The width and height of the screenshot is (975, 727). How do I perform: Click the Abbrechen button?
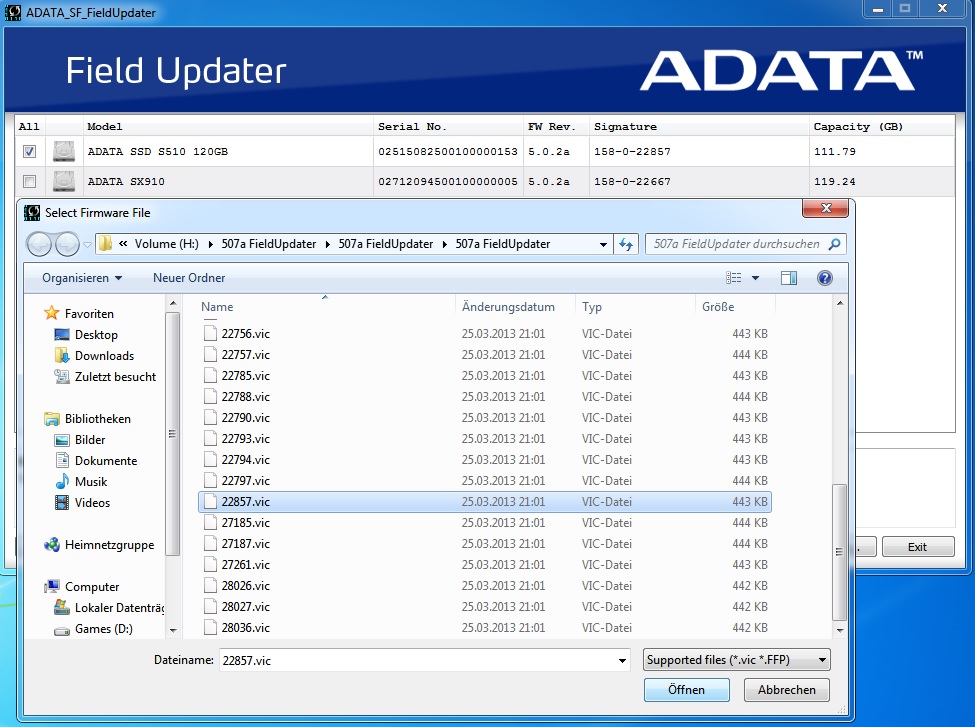[x=787, y=690]
